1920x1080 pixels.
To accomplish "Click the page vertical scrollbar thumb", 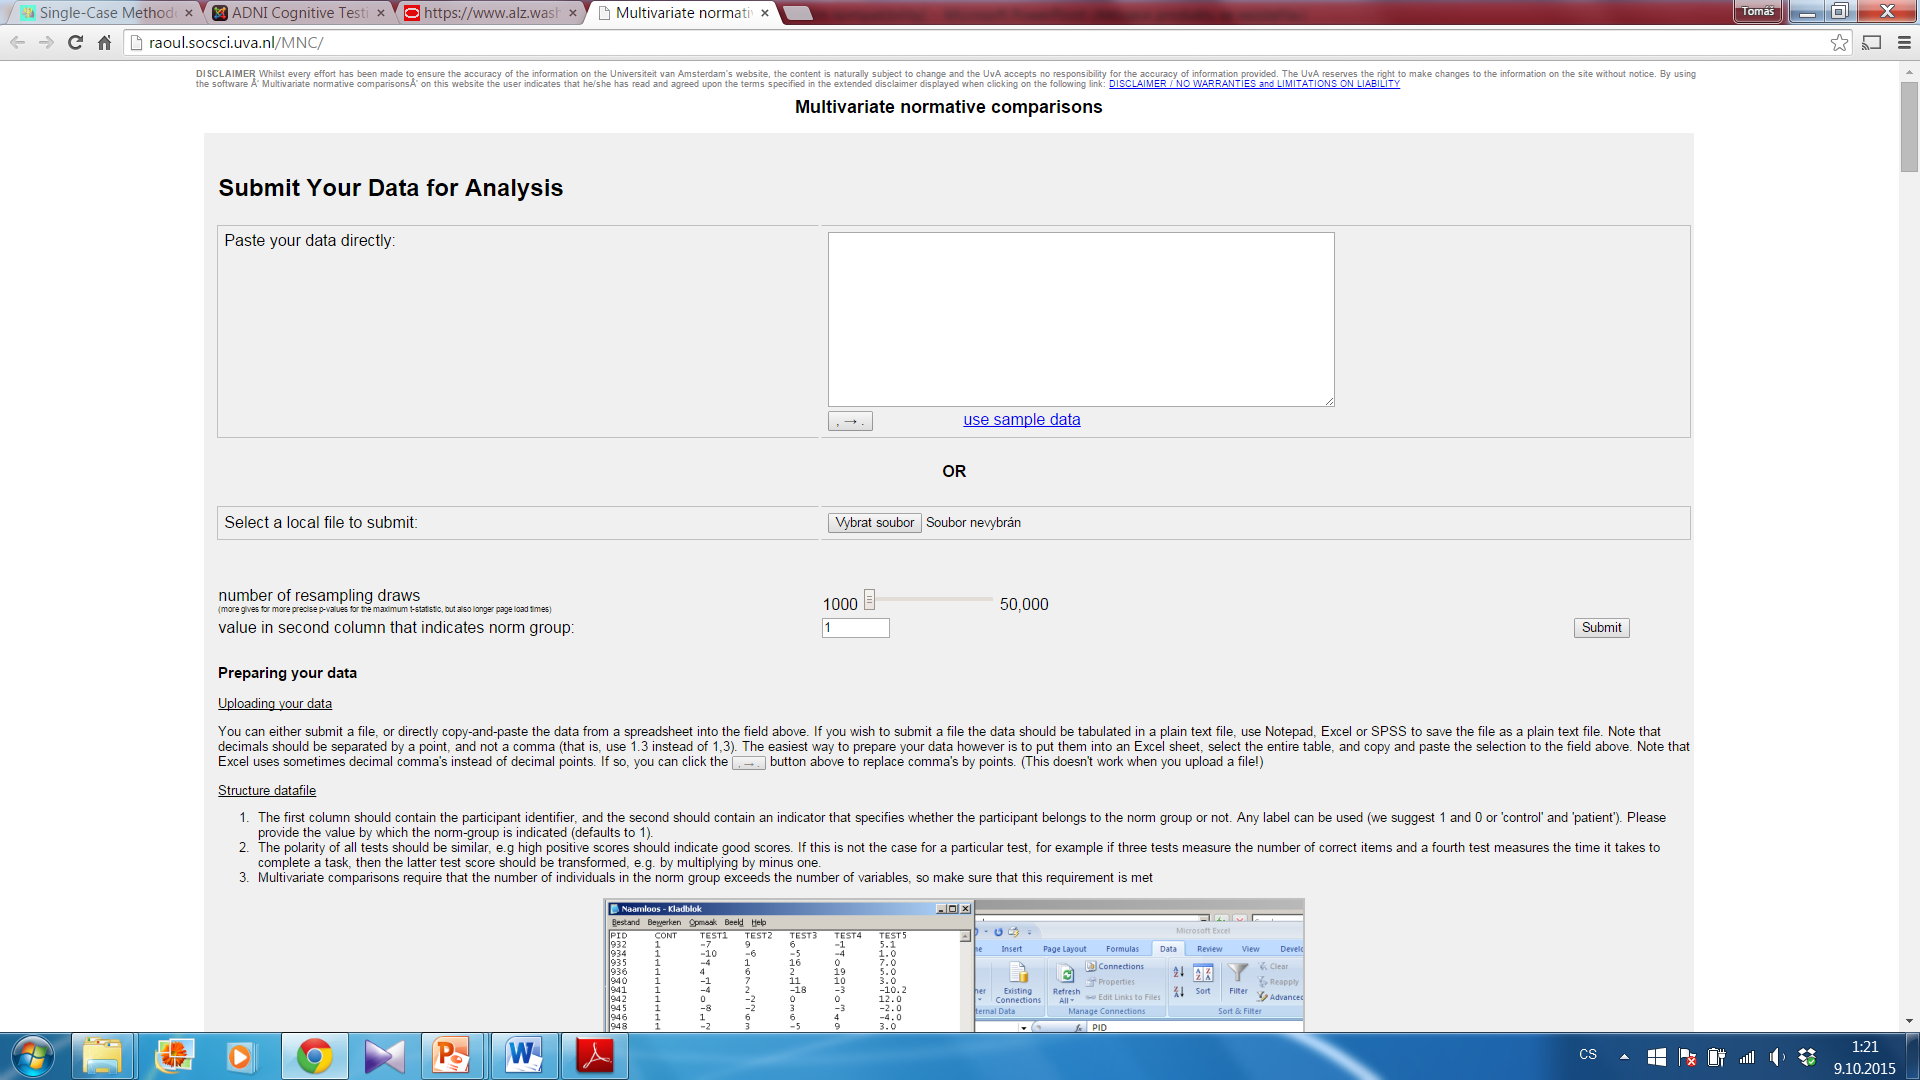I will tap(1909, 127).
